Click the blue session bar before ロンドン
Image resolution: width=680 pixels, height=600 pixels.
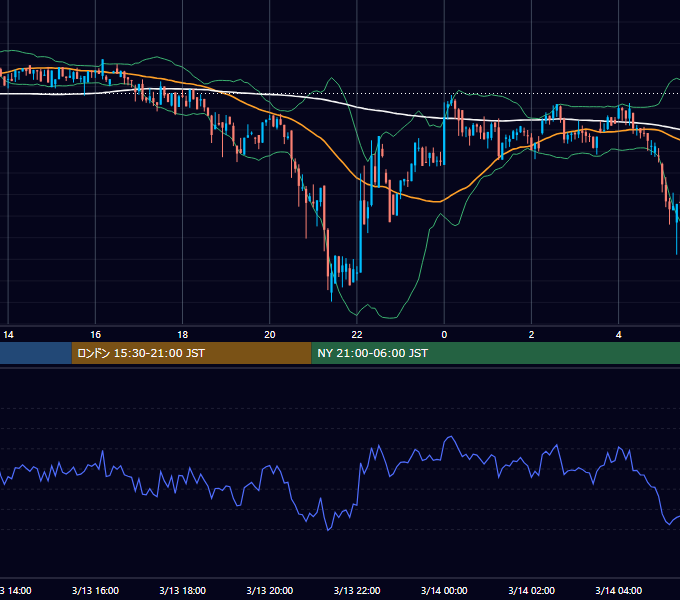click(x=36, y=353)
